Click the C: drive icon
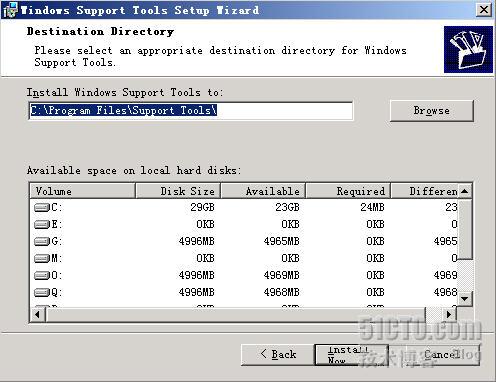 [x=42, y=208]
